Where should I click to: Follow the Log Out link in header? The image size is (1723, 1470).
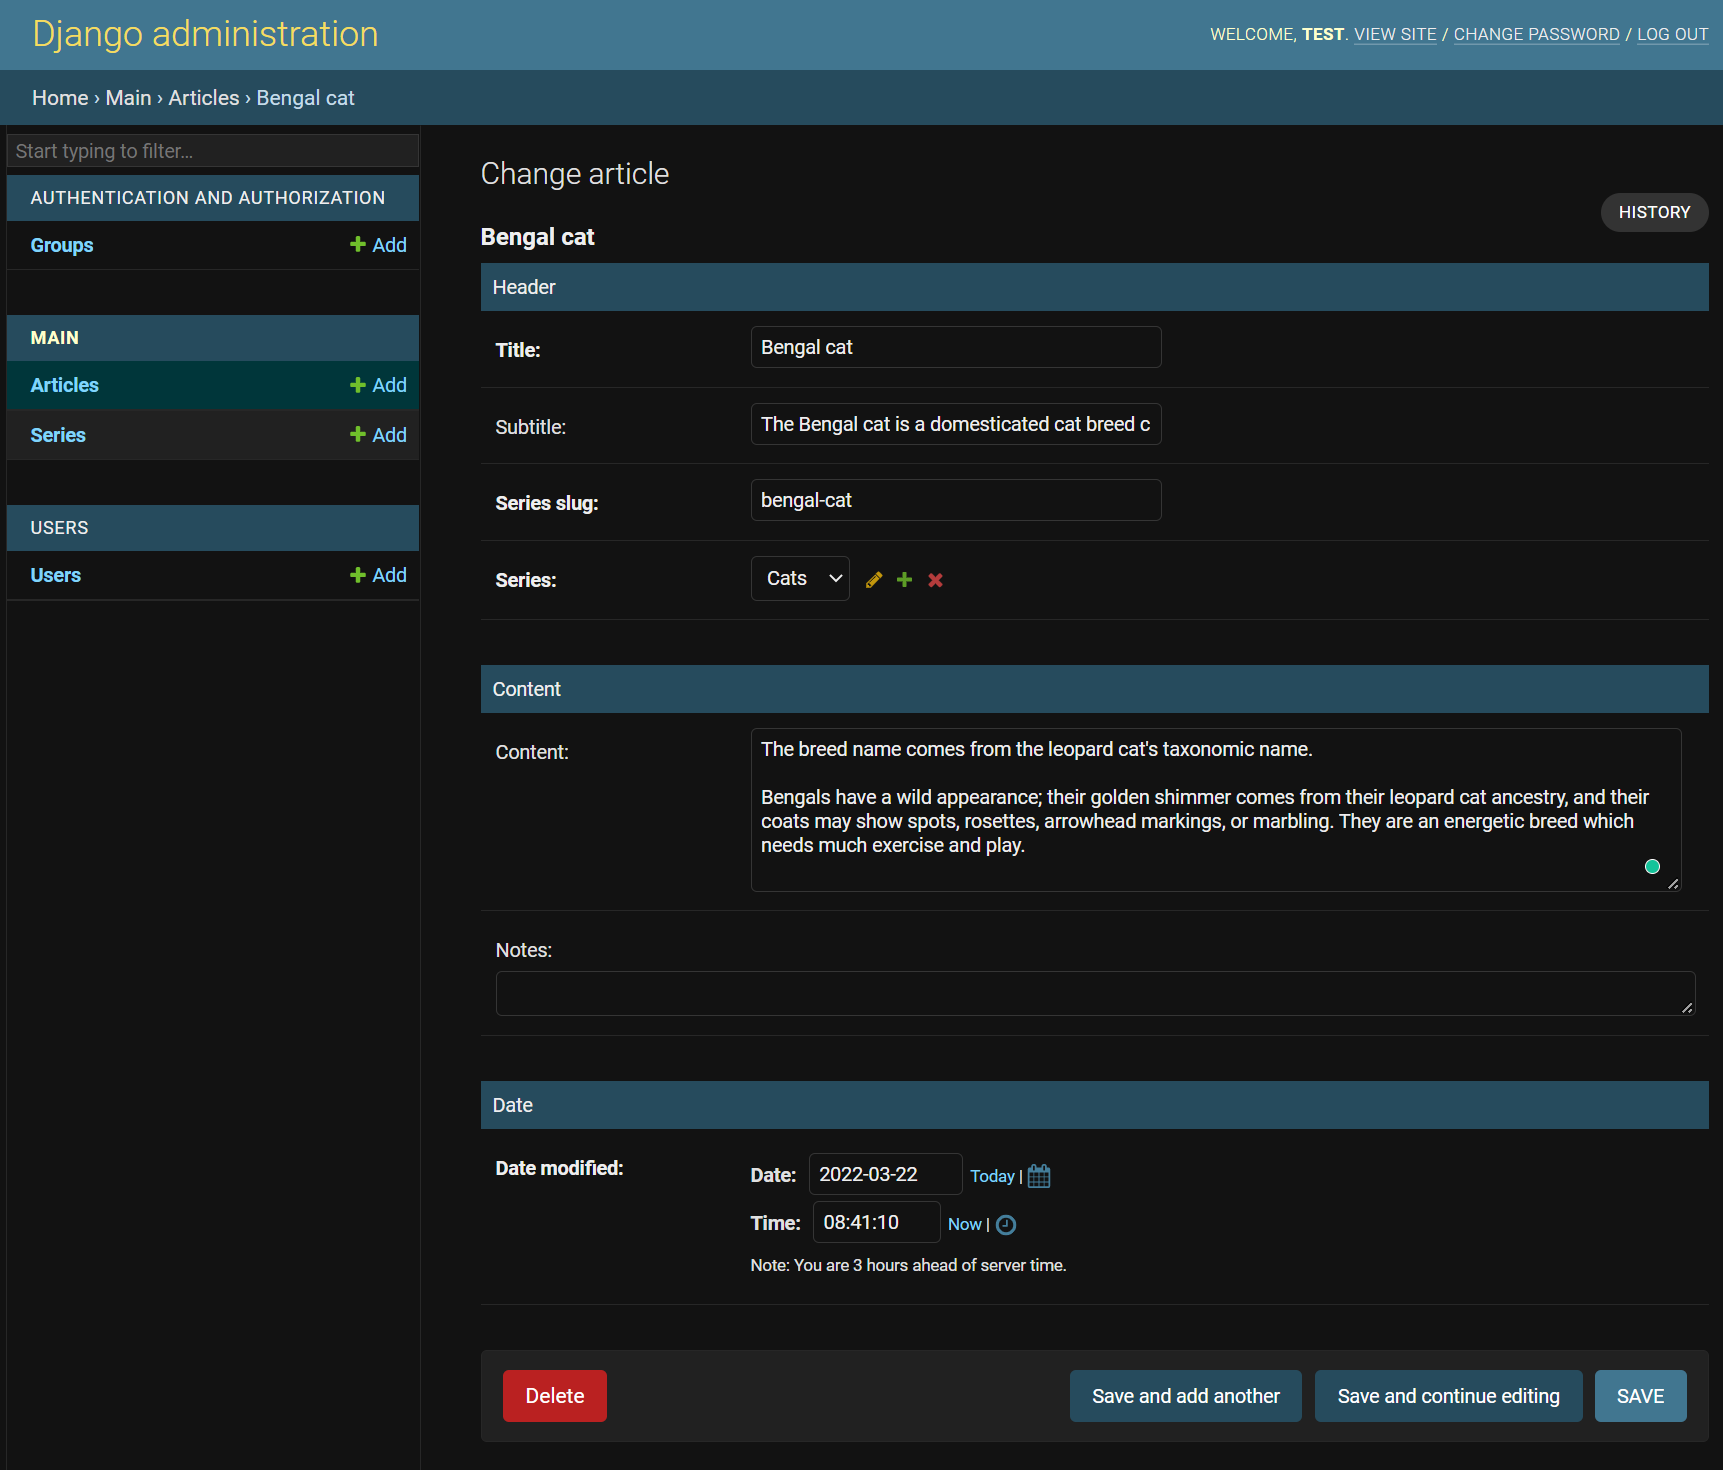1672,34
